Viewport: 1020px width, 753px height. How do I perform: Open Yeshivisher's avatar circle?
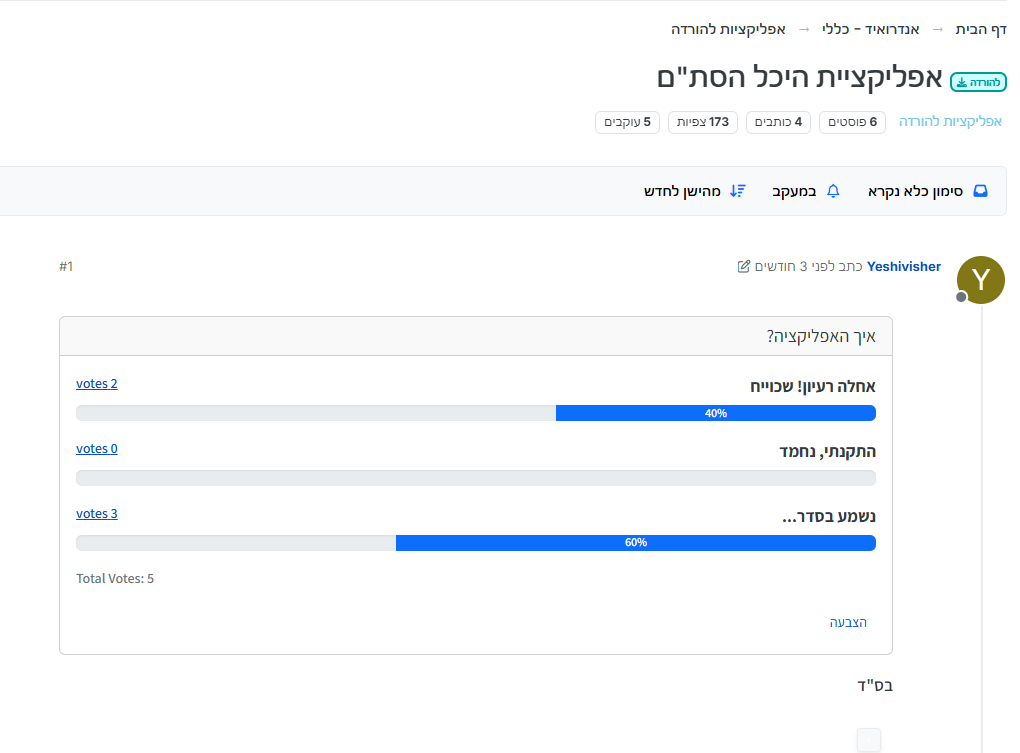point(981,280)
